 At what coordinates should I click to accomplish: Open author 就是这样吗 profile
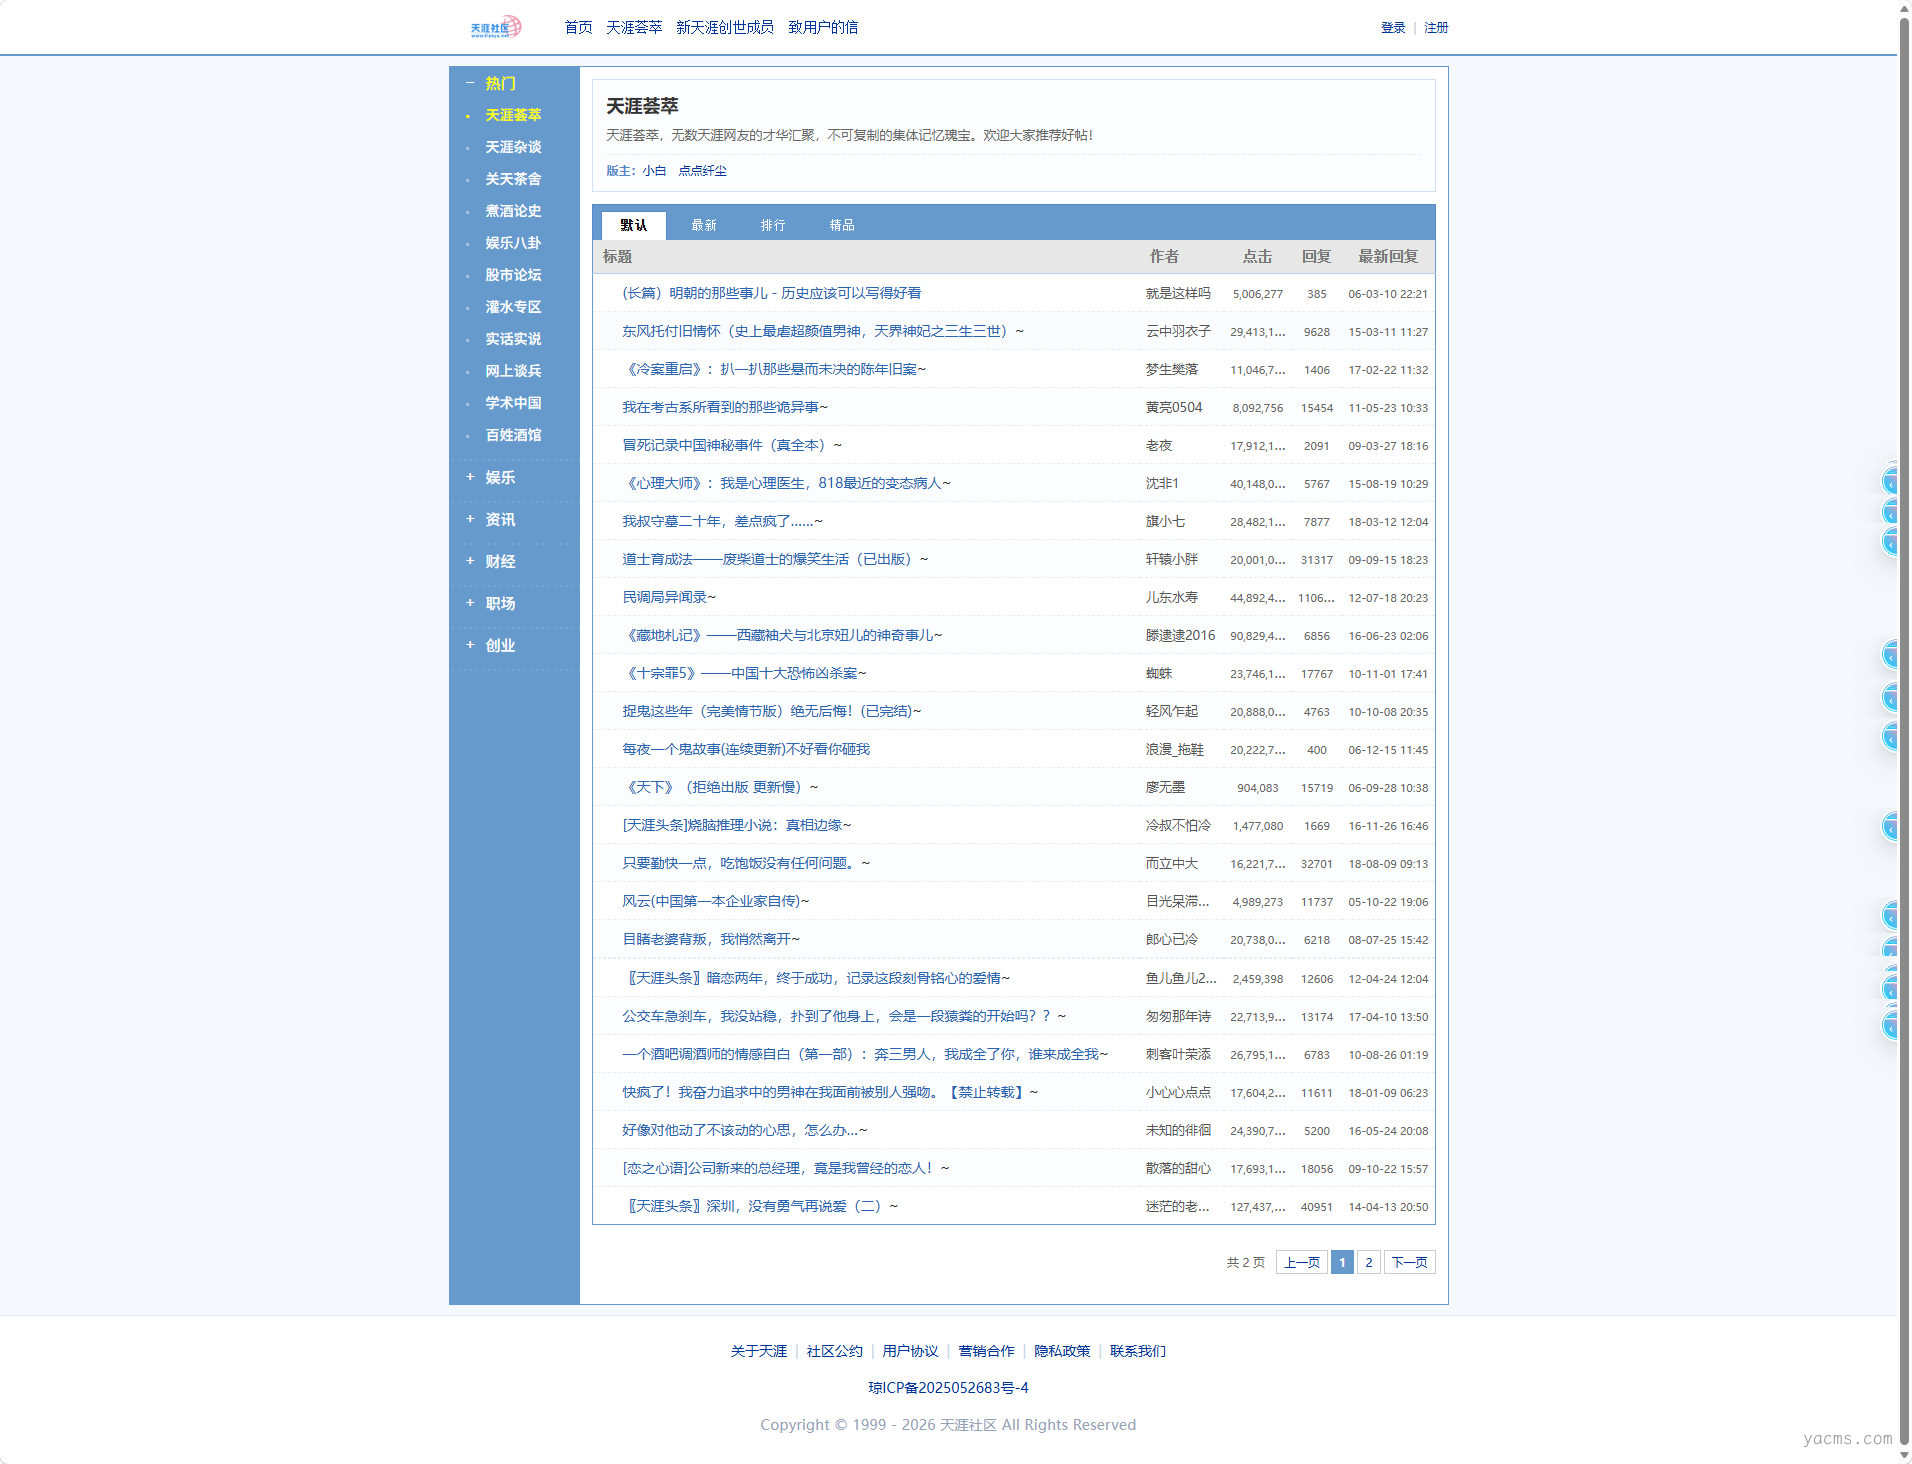1178,293
